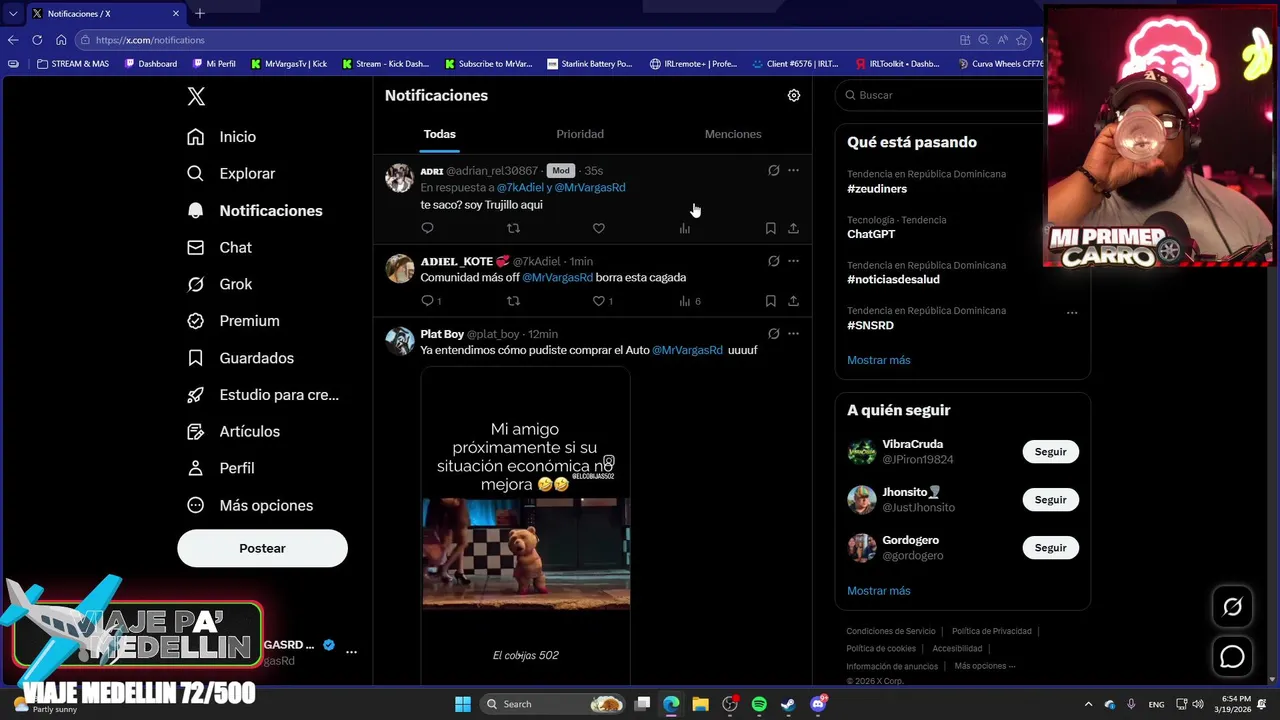Open the Windows Start menu
Image resolution: width=1280 pixels, height=720 pixels.
click(x=462, y=704)
